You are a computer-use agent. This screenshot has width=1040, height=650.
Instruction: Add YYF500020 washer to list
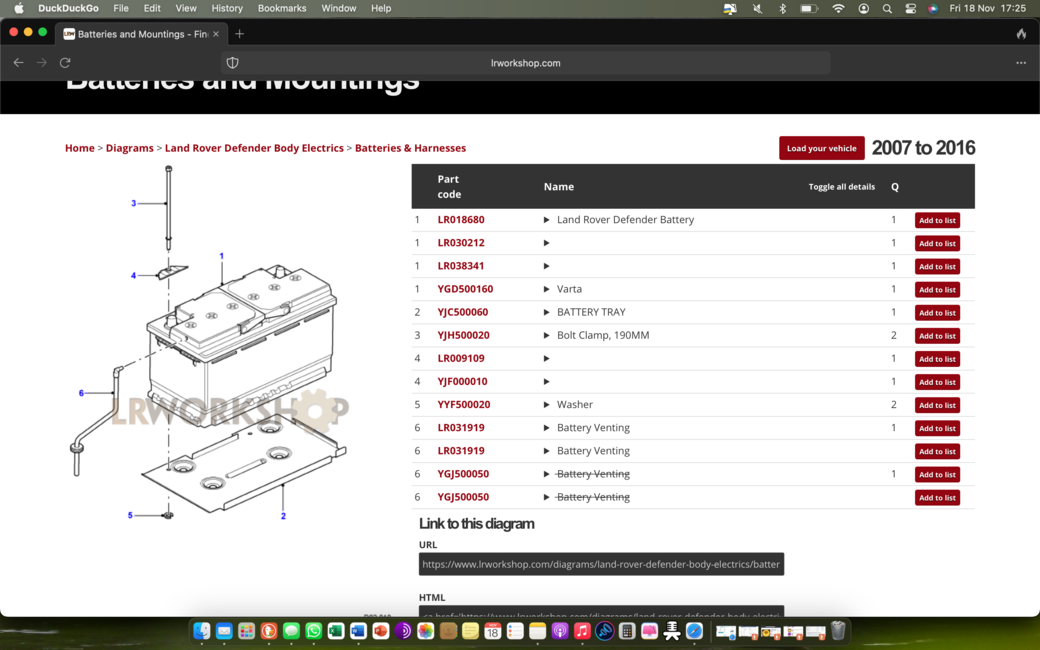[937, 405]
